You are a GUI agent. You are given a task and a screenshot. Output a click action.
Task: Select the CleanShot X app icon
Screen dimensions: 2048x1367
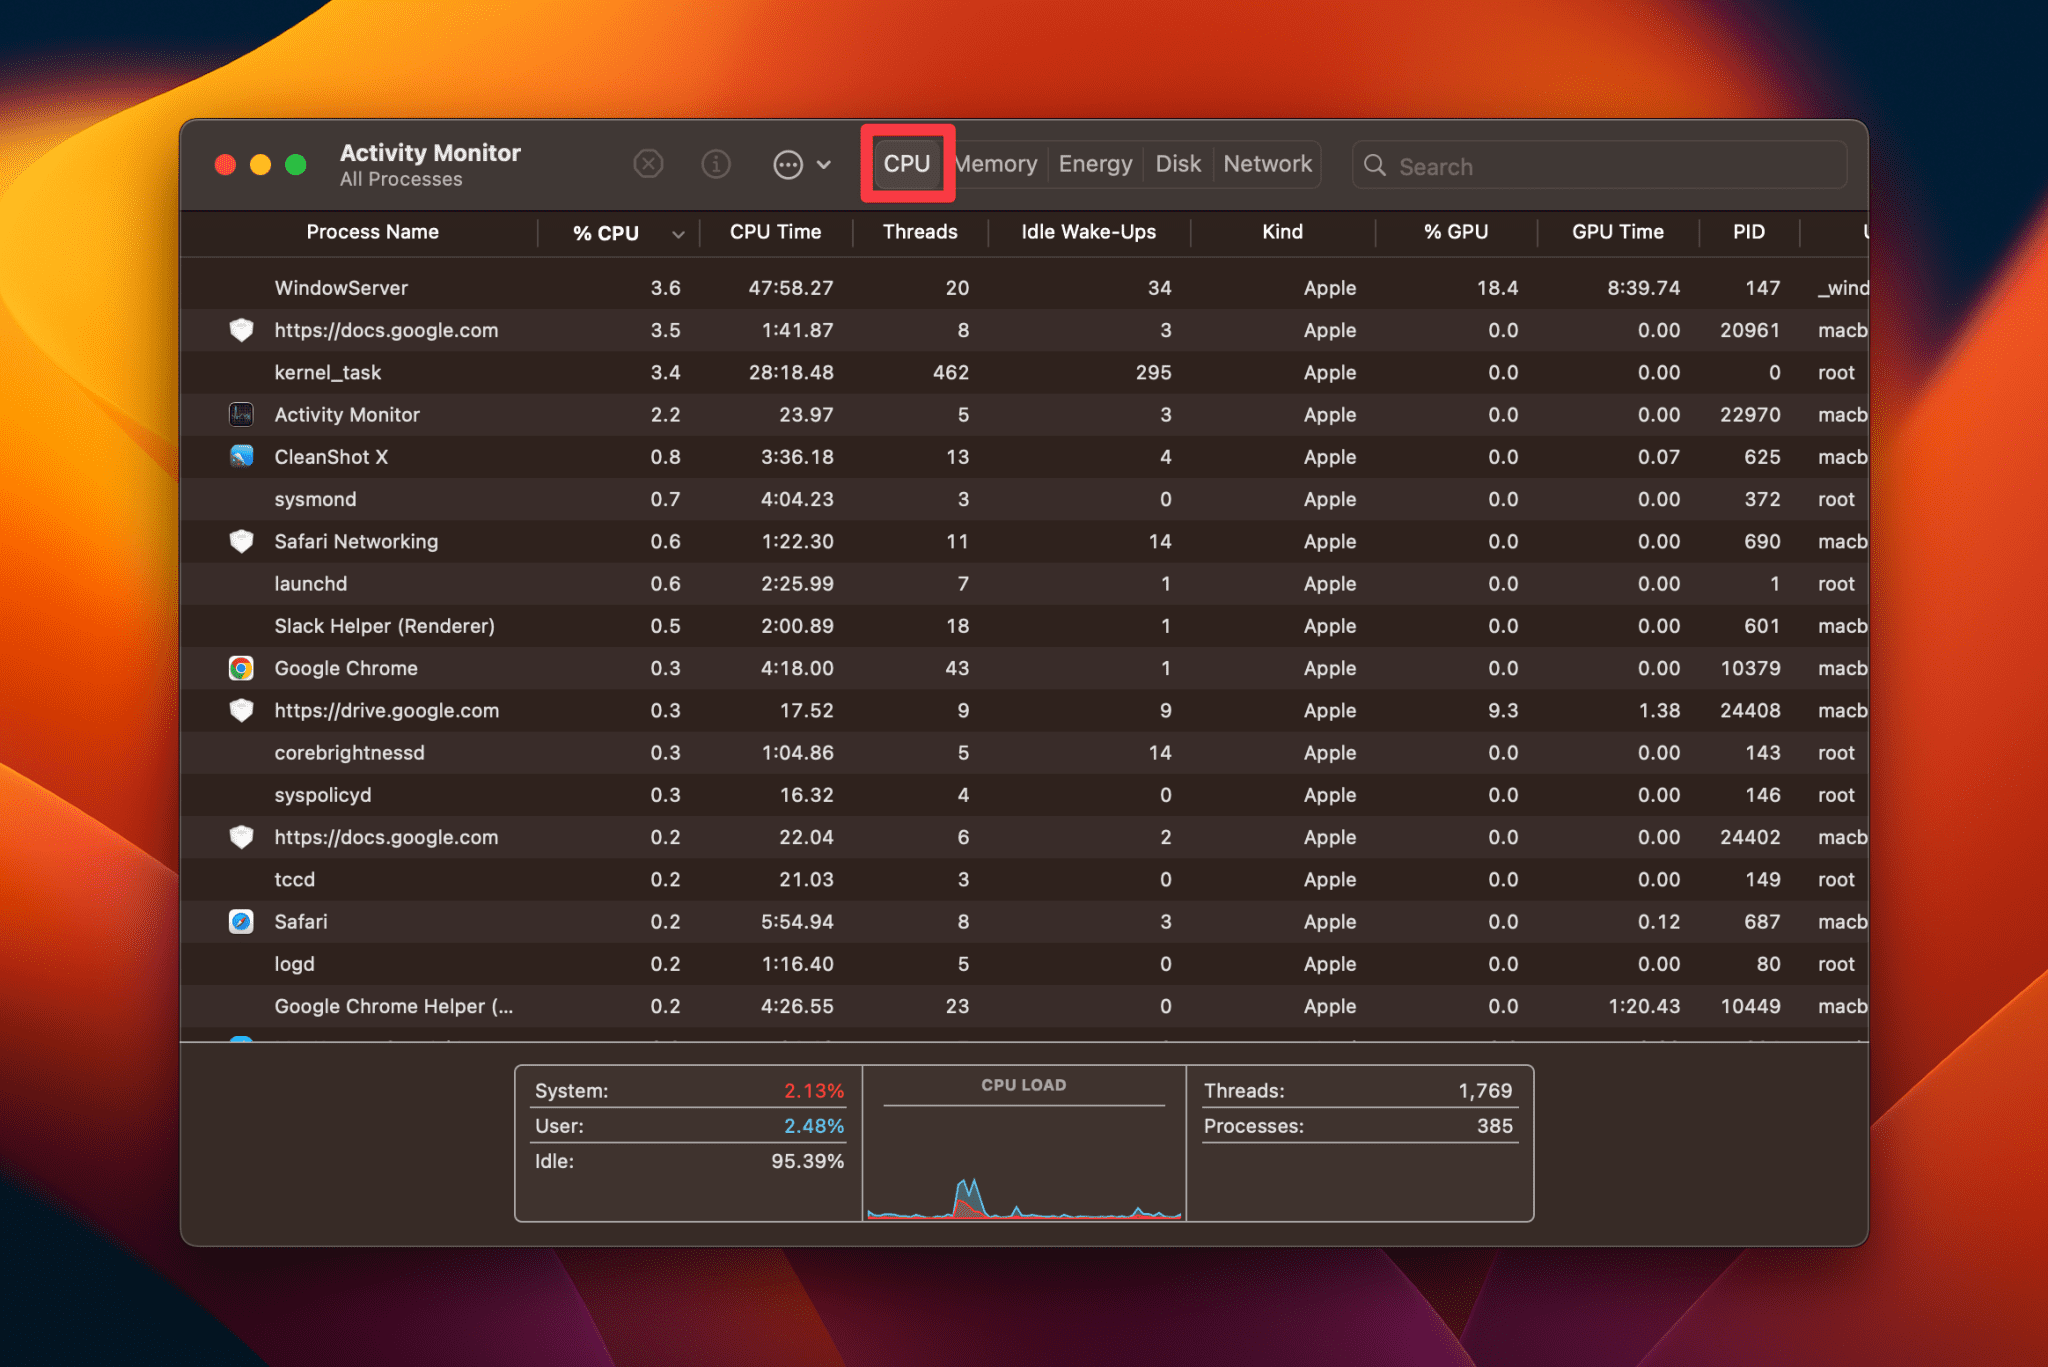[241, 457]
